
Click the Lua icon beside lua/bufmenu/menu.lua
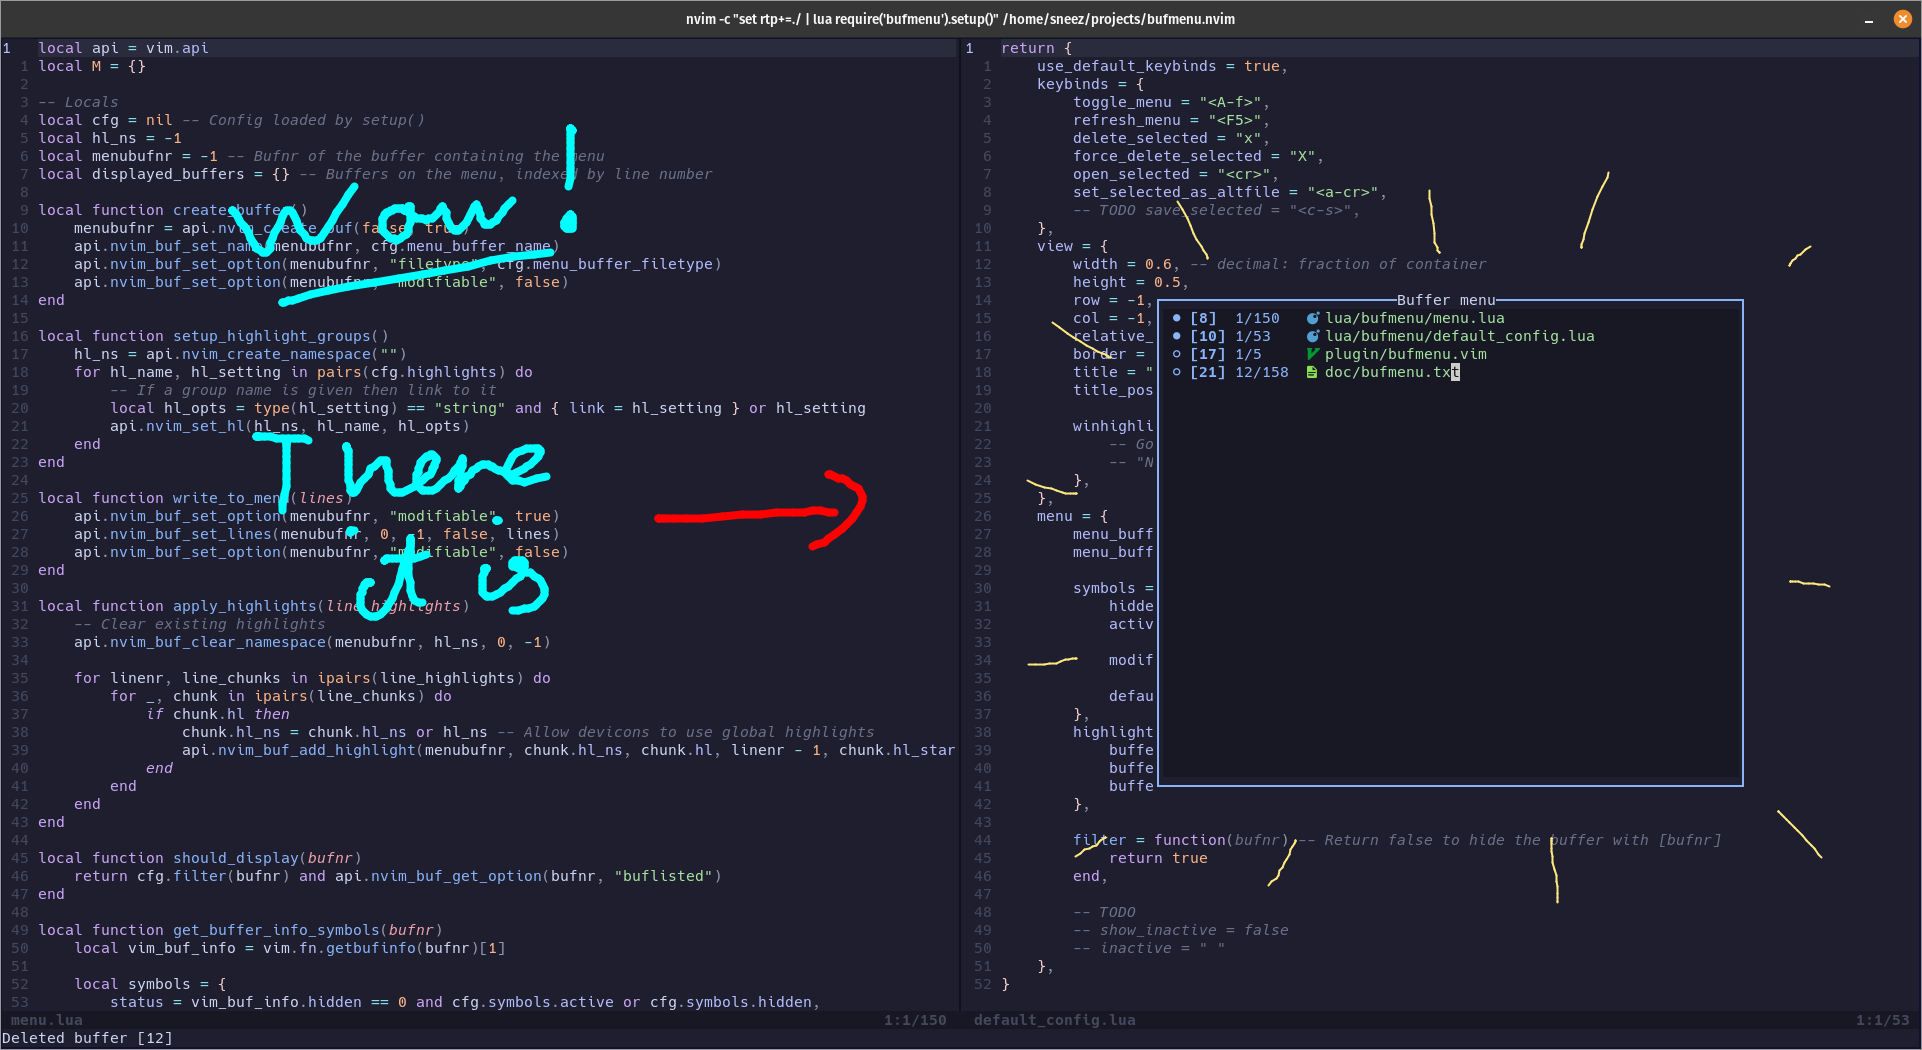(x=1312, y=318)
